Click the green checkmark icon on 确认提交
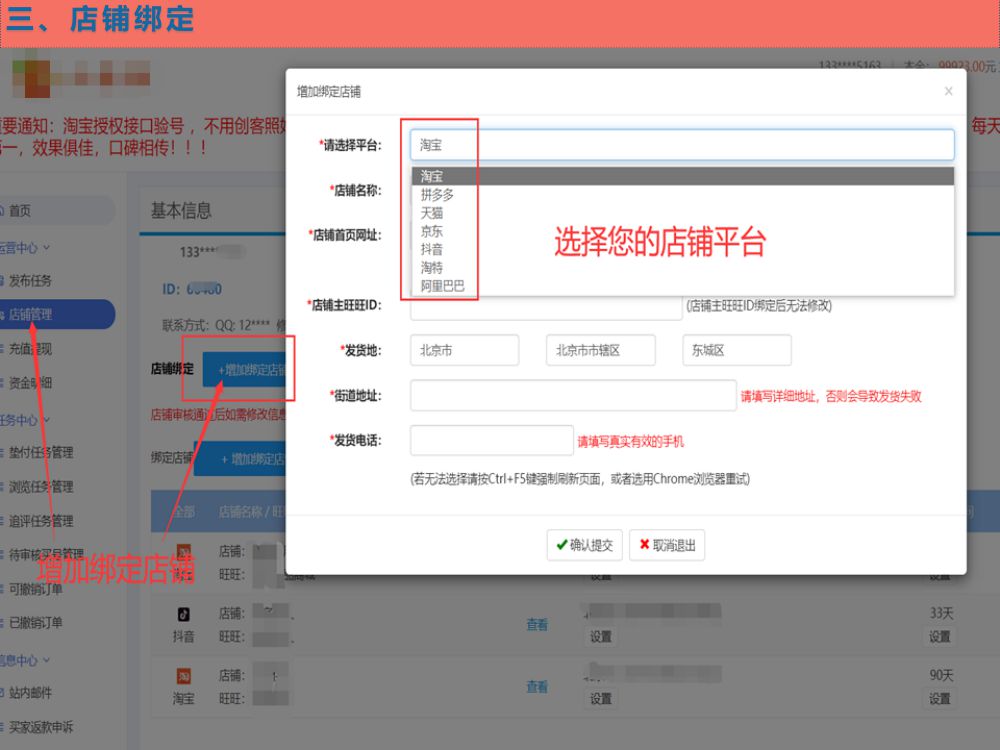The height and width of the screenshot is (750, 1000). coord(562,545)
